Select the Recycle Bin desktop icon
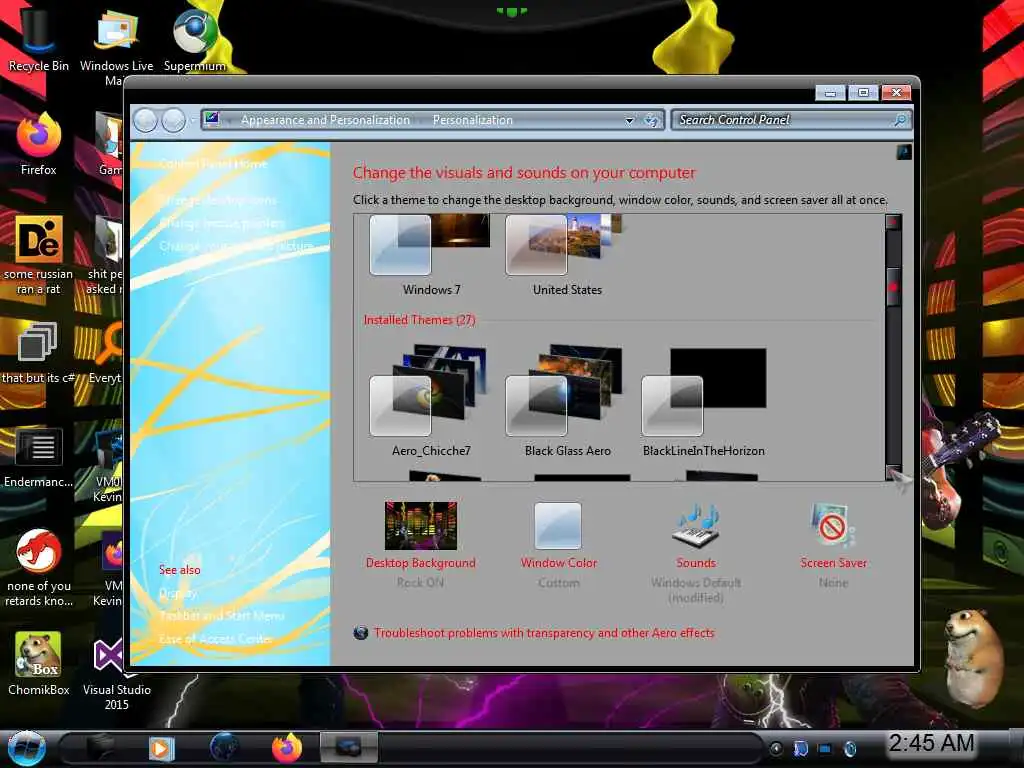 pyautogui.click(x=38, y=38)
